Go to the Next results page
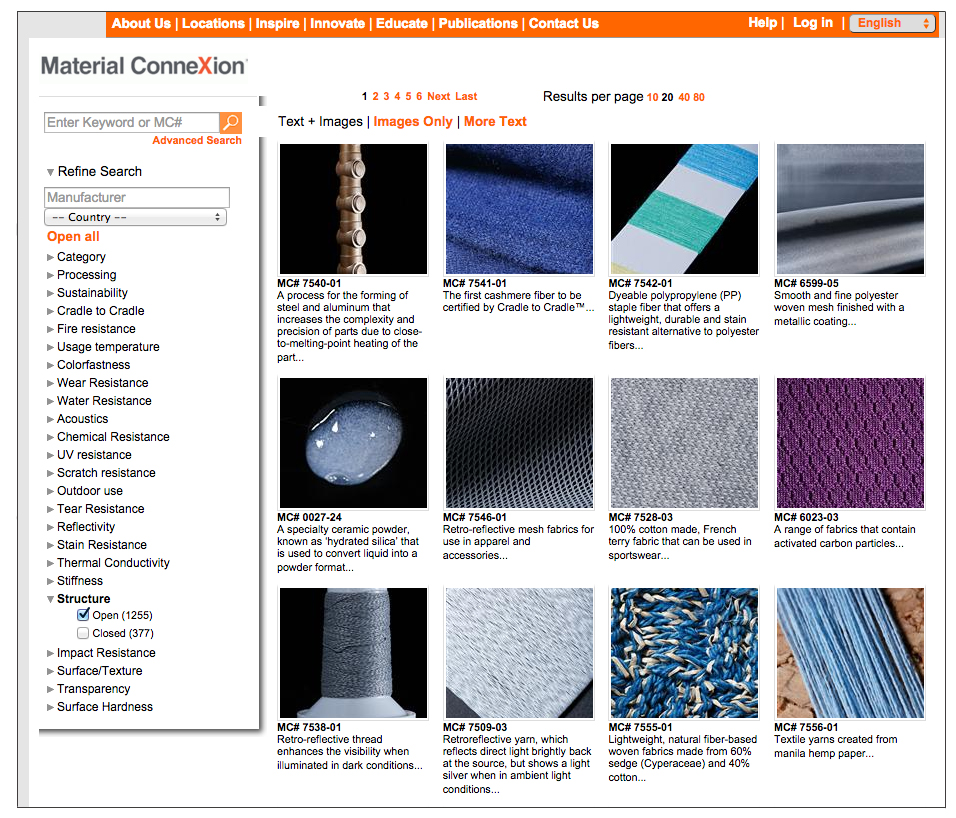Screen dimensions: 956x818 (438, 96)
